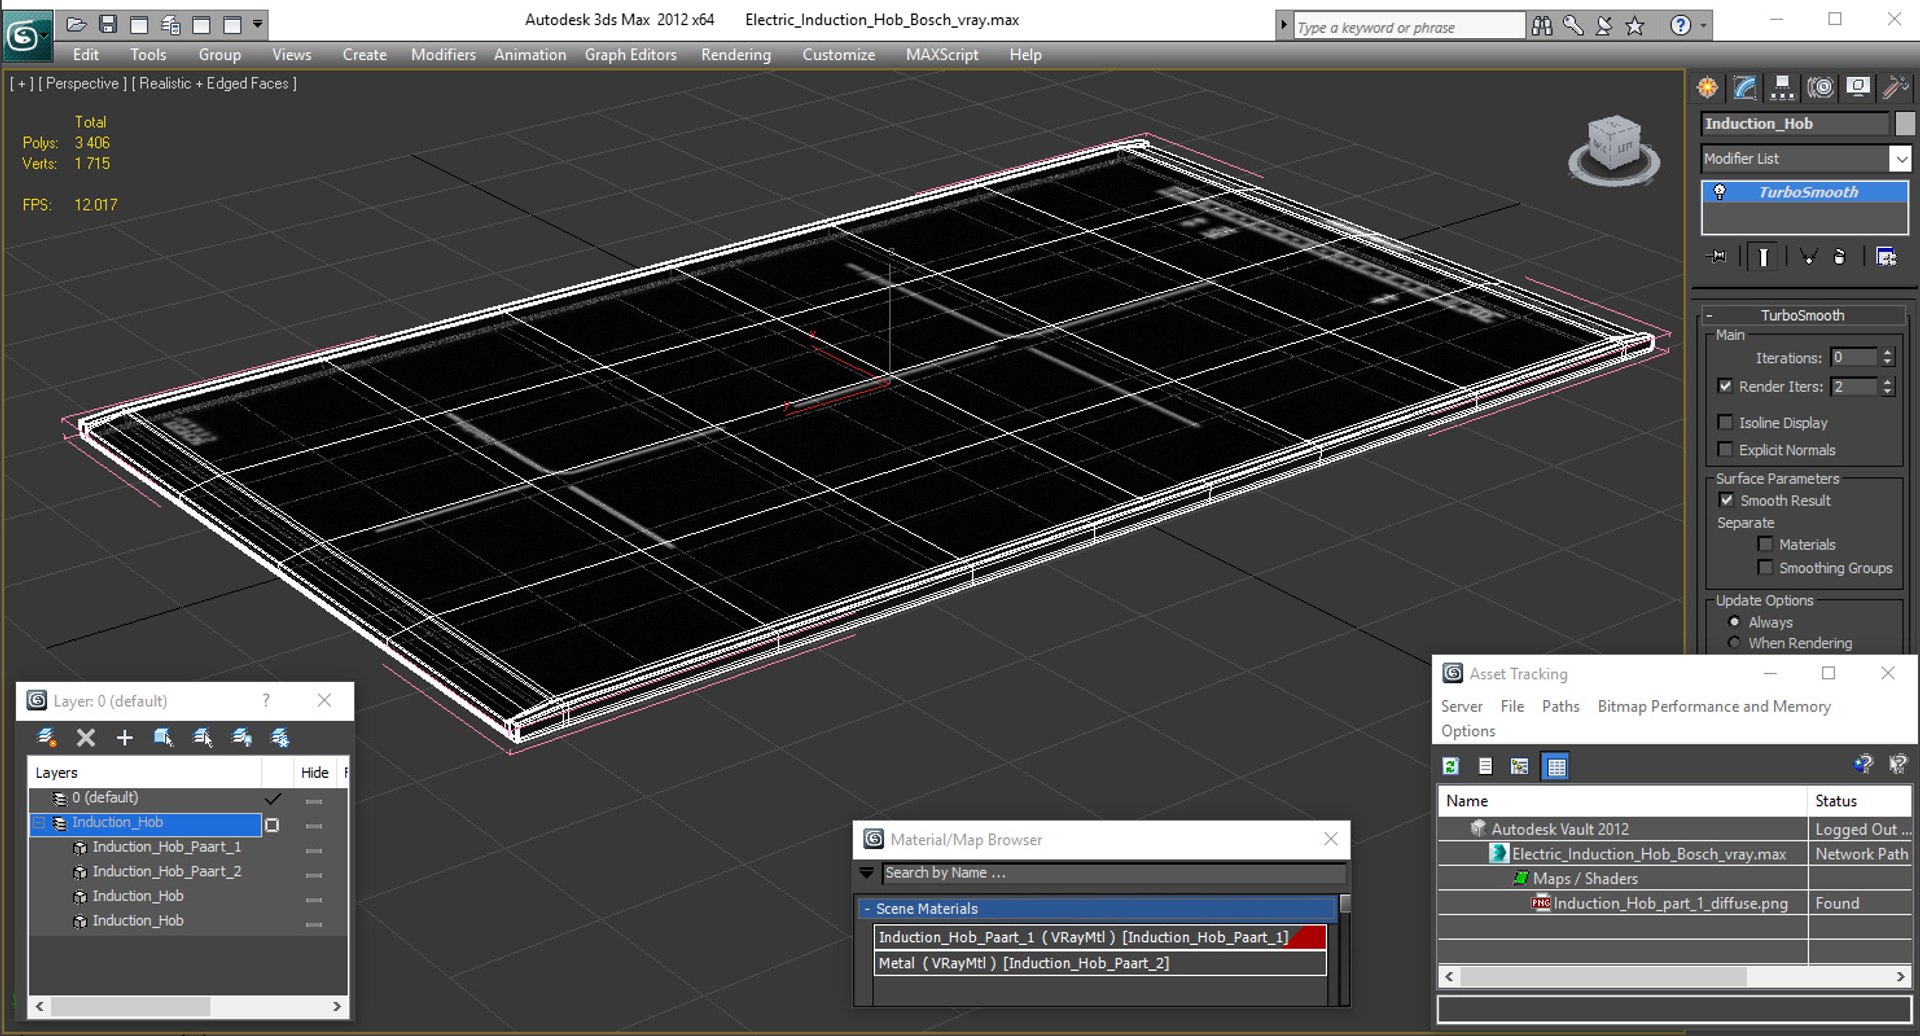Click the object color swatch beside Induction_Hob
Image resolution: width=1920 pixels, height=1036 pixels.
tap(1905, 123)
